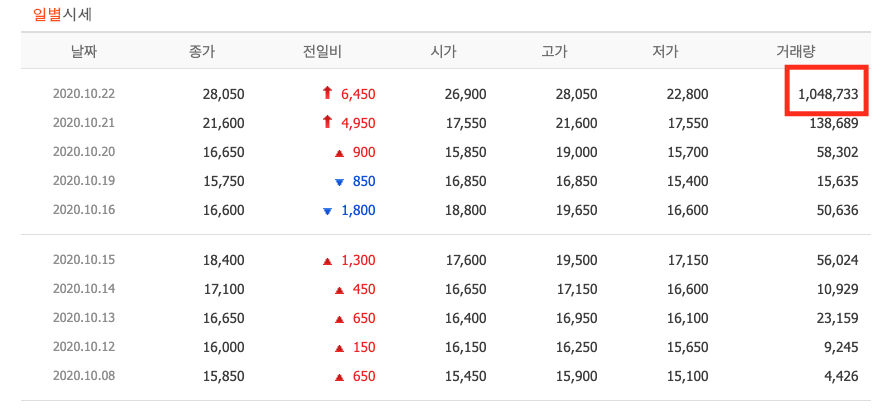The width and height of the screenshot is (884, 411).
Task: Click low price 15,100
Action: click(x=687, y=376)
